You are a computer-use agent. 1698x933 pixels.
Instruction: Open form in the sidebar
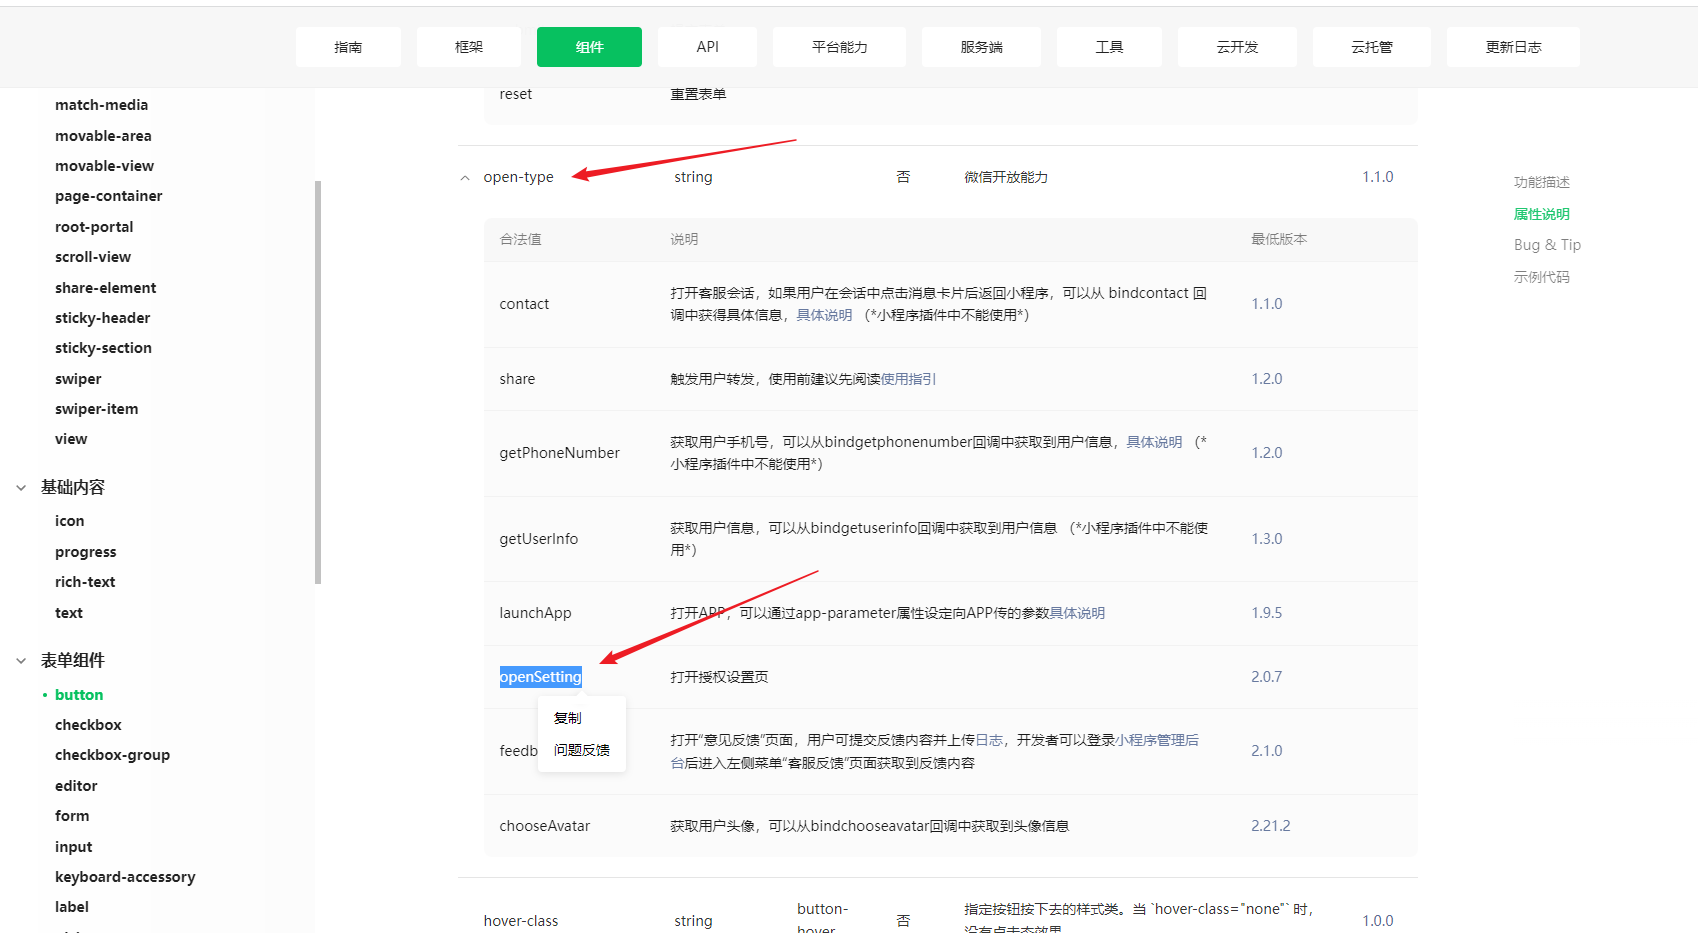[72, 816]
